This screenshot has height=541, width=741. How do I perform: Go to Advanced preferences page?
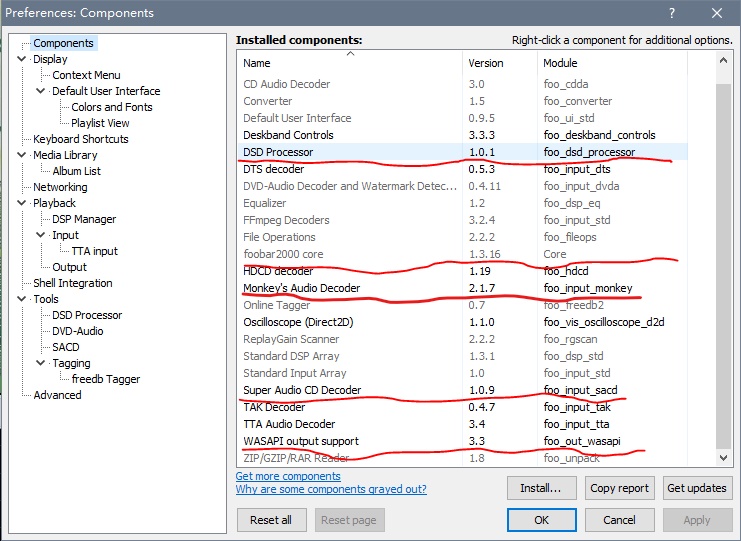[x=57, y=395]
